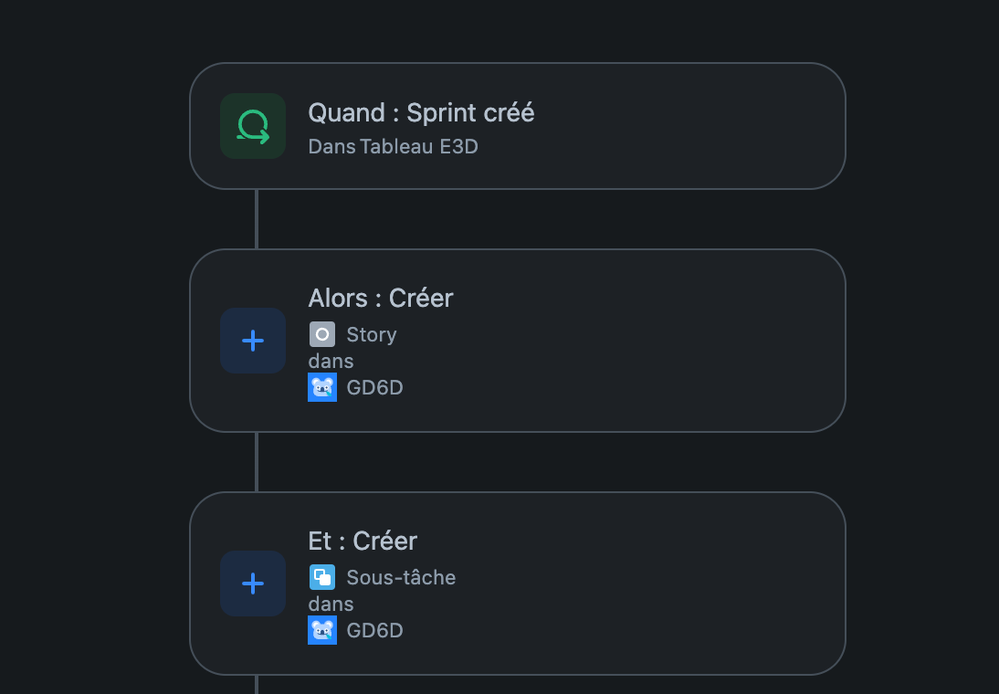Click the GD6D project name in Alors card
Image resolution: width=999 pixels, height=694 pixels.
coord(375,387)
